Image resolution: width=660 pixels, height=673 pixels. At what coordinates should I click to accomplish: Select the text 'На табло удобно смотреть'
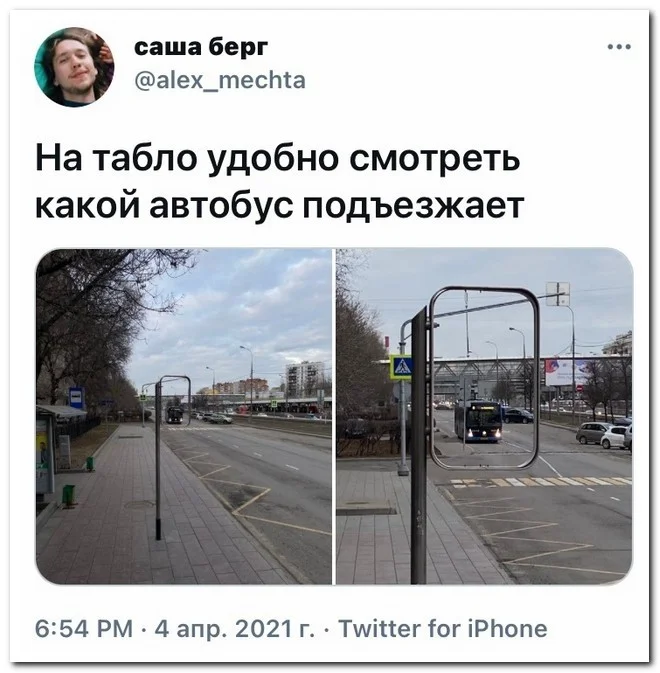[278, 158]
